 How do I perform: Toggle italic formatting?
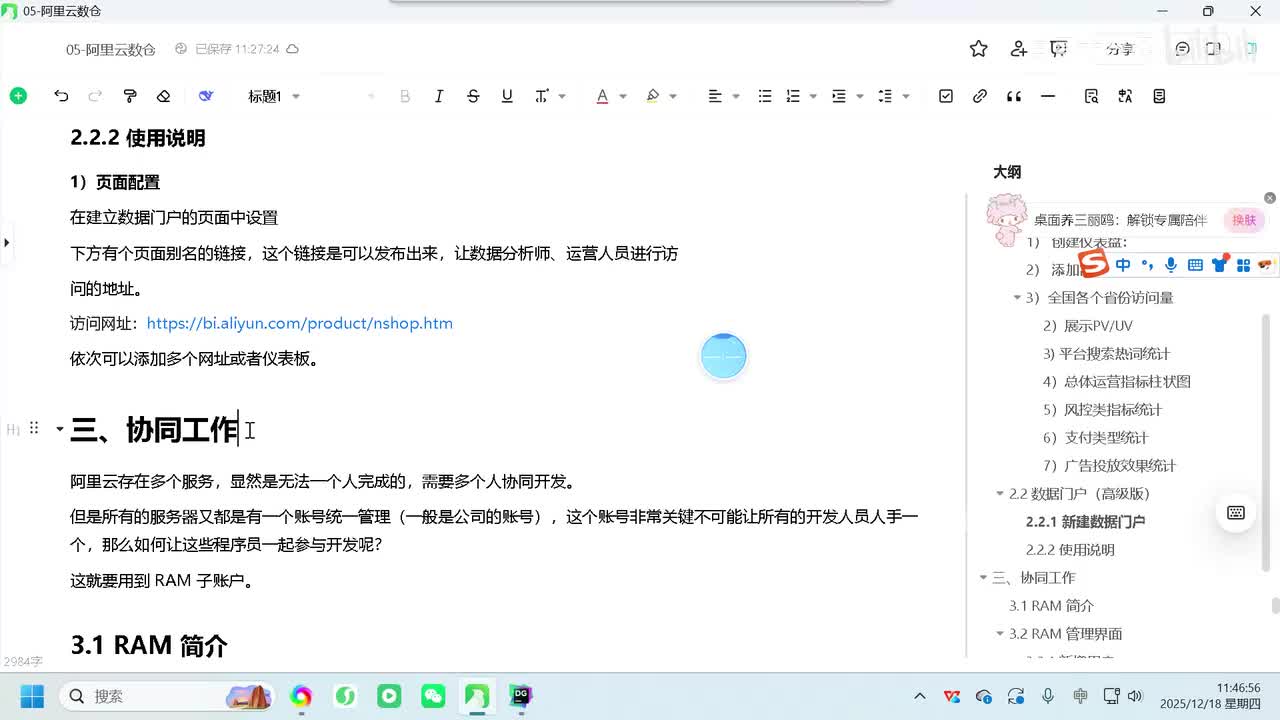pyautogui.click(x=439, y=96)
